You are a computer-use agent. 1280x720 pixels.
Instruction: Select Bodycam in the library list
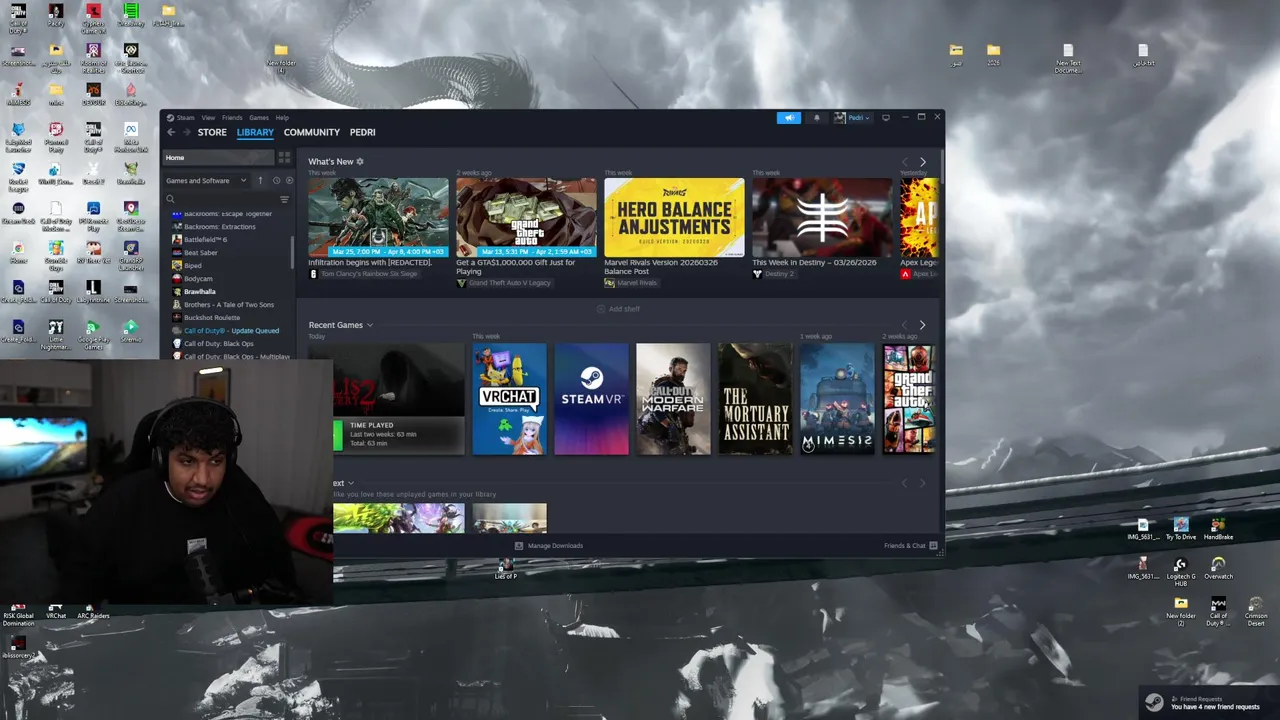pyautogui.click(x=198, y=278)
